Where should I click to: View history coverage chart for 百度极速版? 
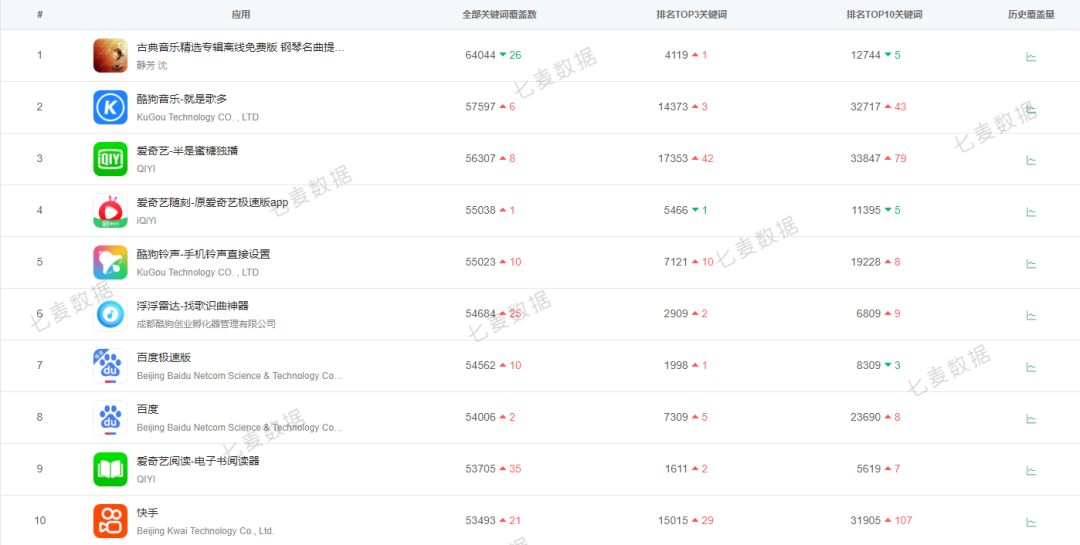[1031, 367]
